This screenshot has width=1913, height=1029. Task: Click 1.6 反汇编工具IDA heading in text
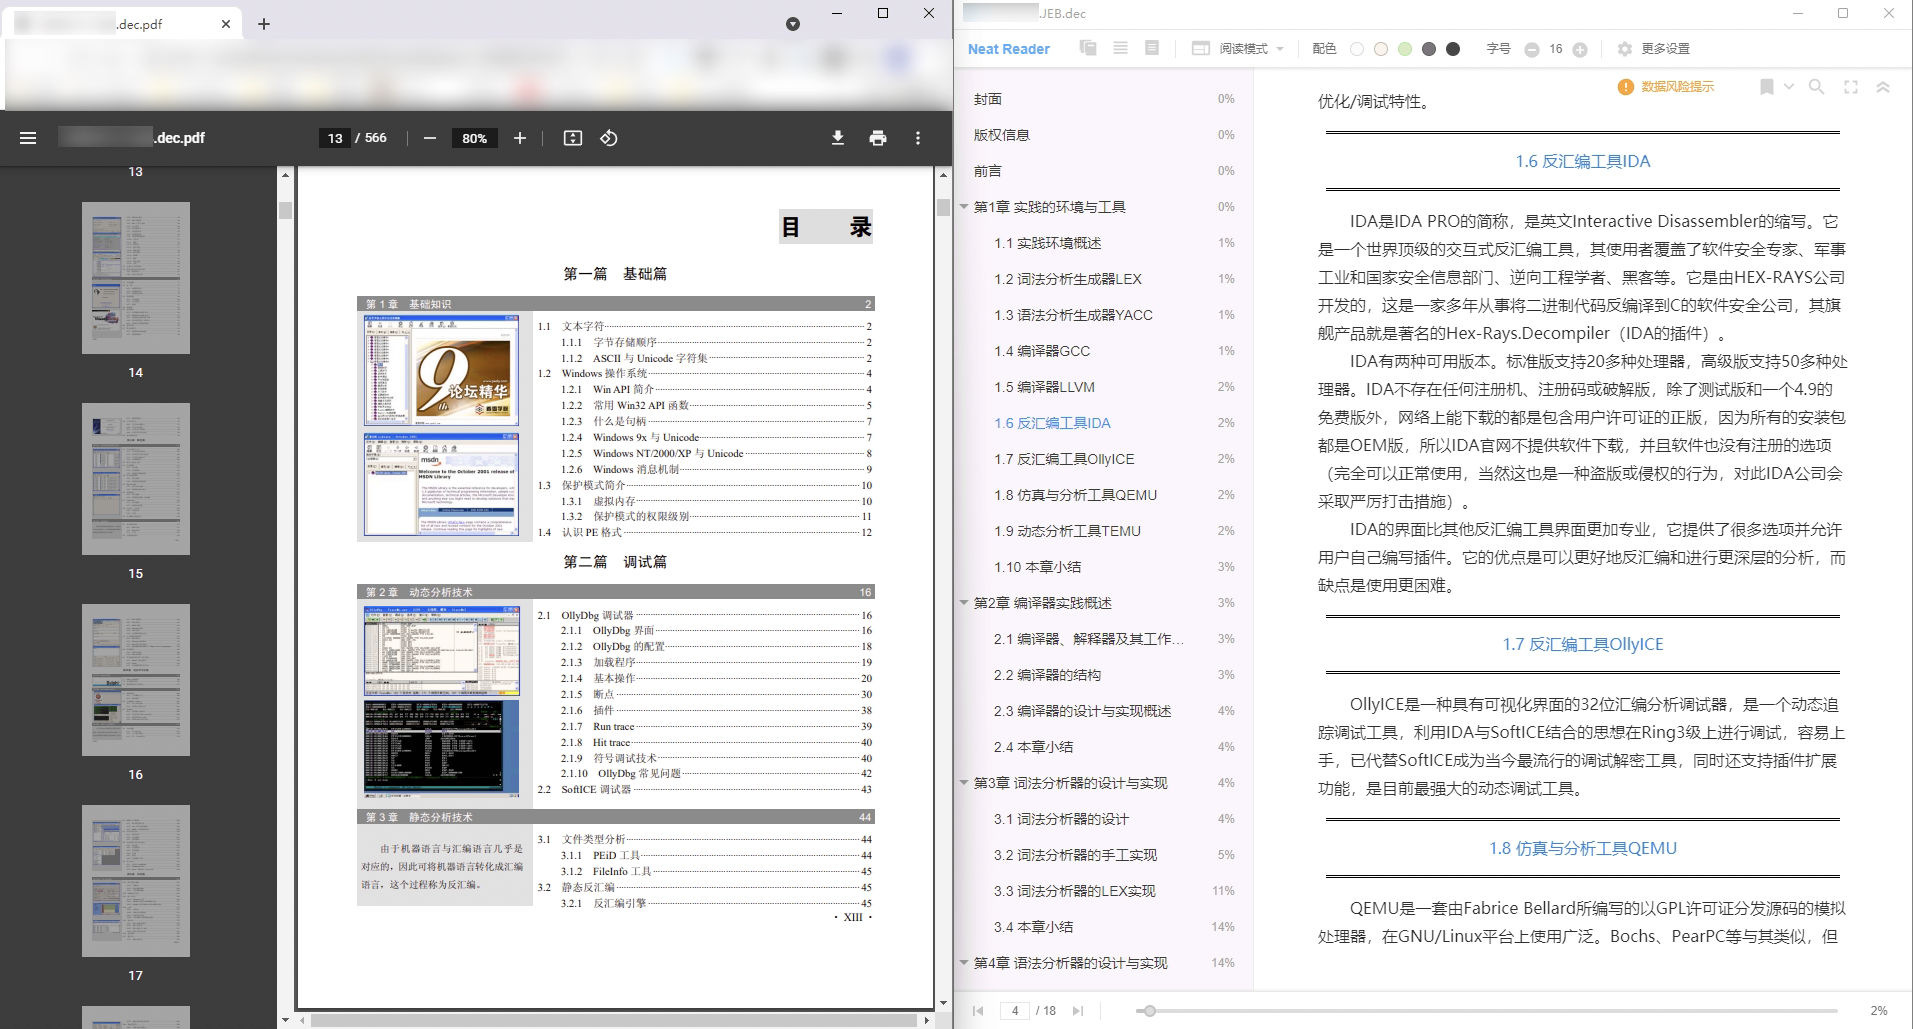1583,161
